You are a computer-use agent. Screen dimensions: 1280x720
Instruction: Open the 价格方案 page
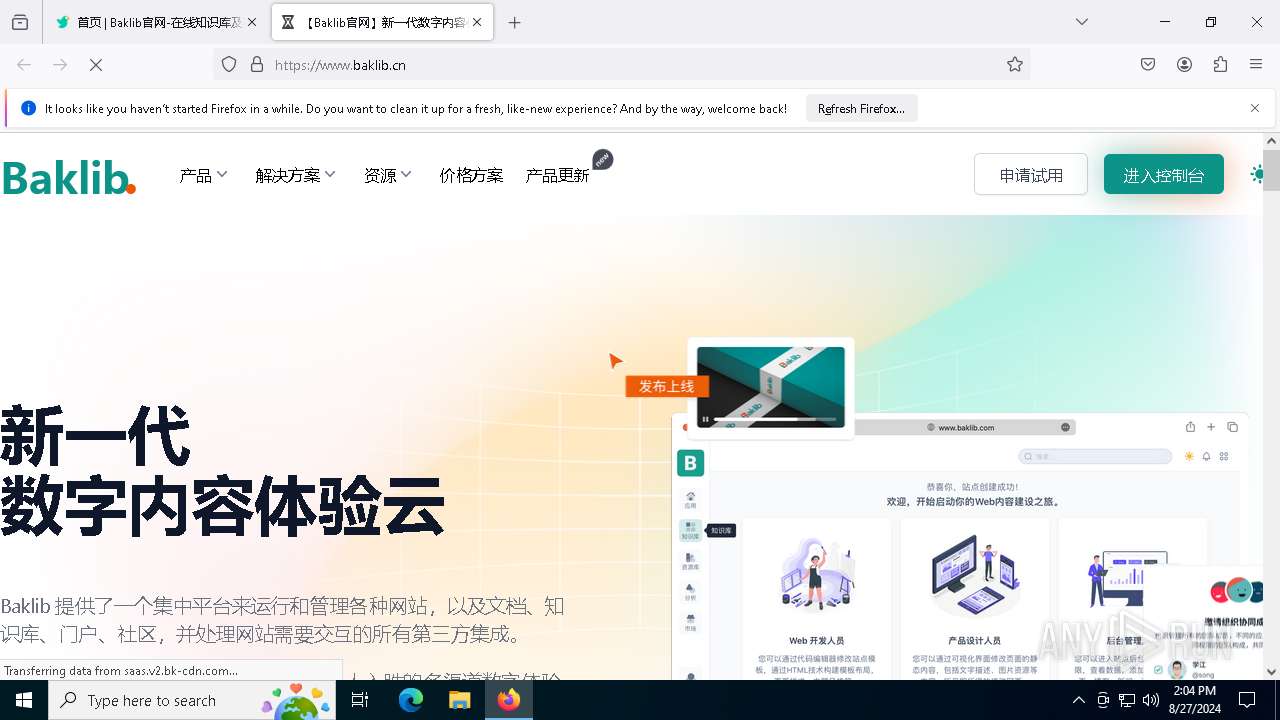[471, 175]
